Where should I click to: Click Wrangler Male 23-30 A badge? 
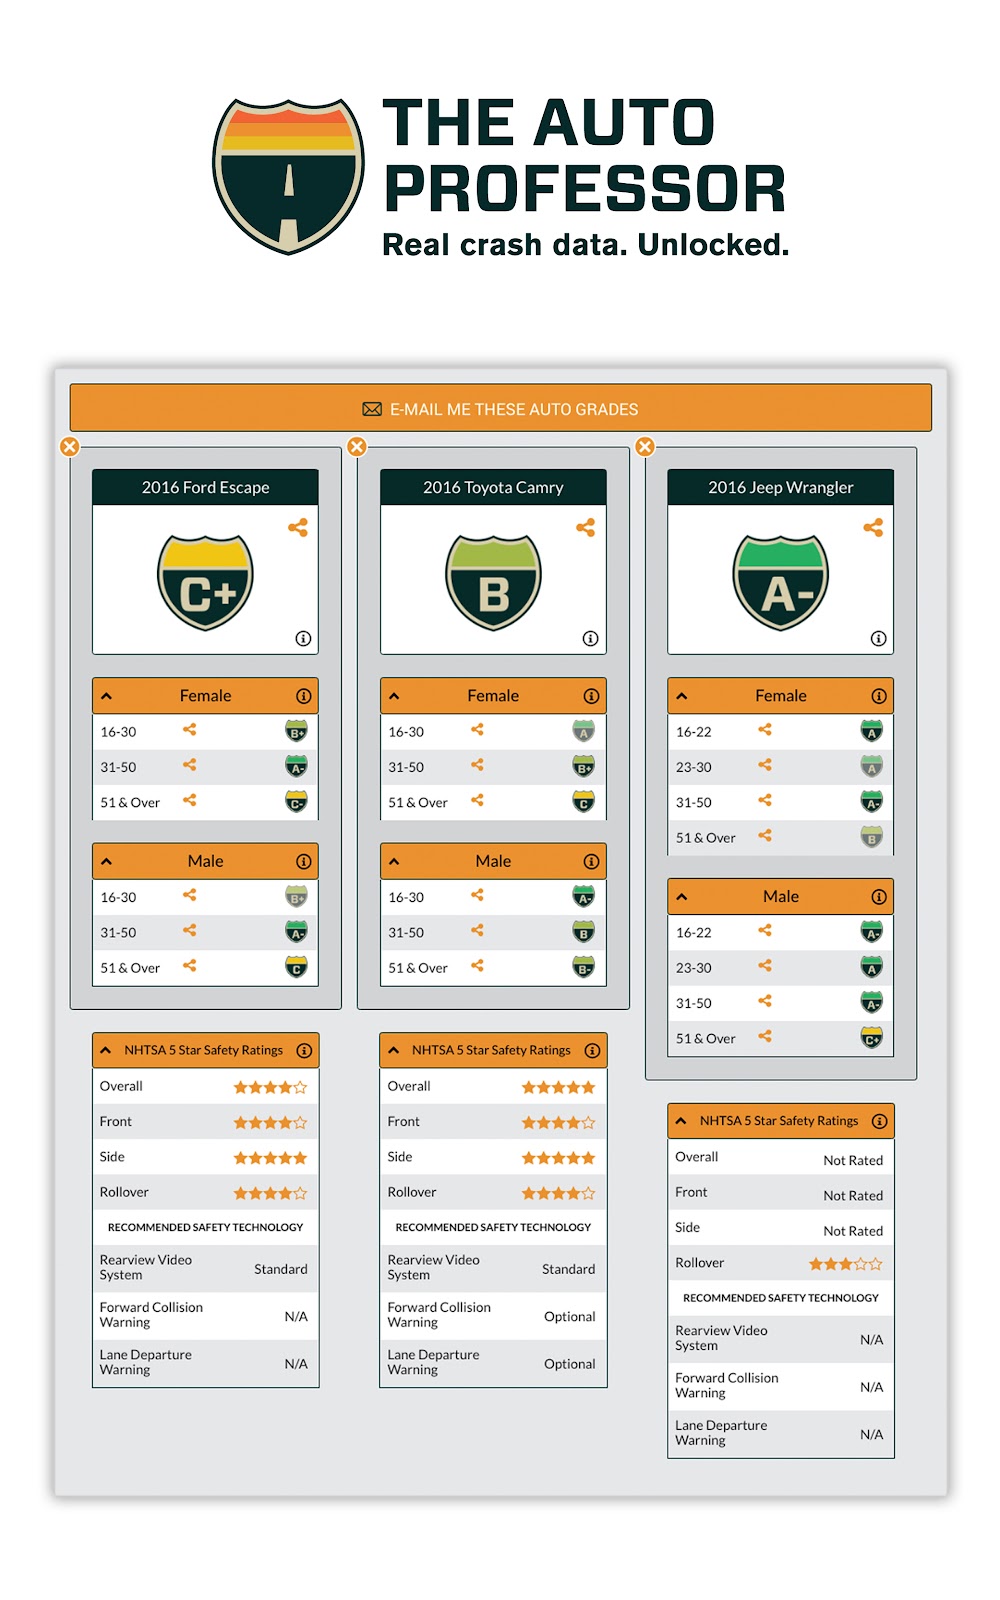872,968
